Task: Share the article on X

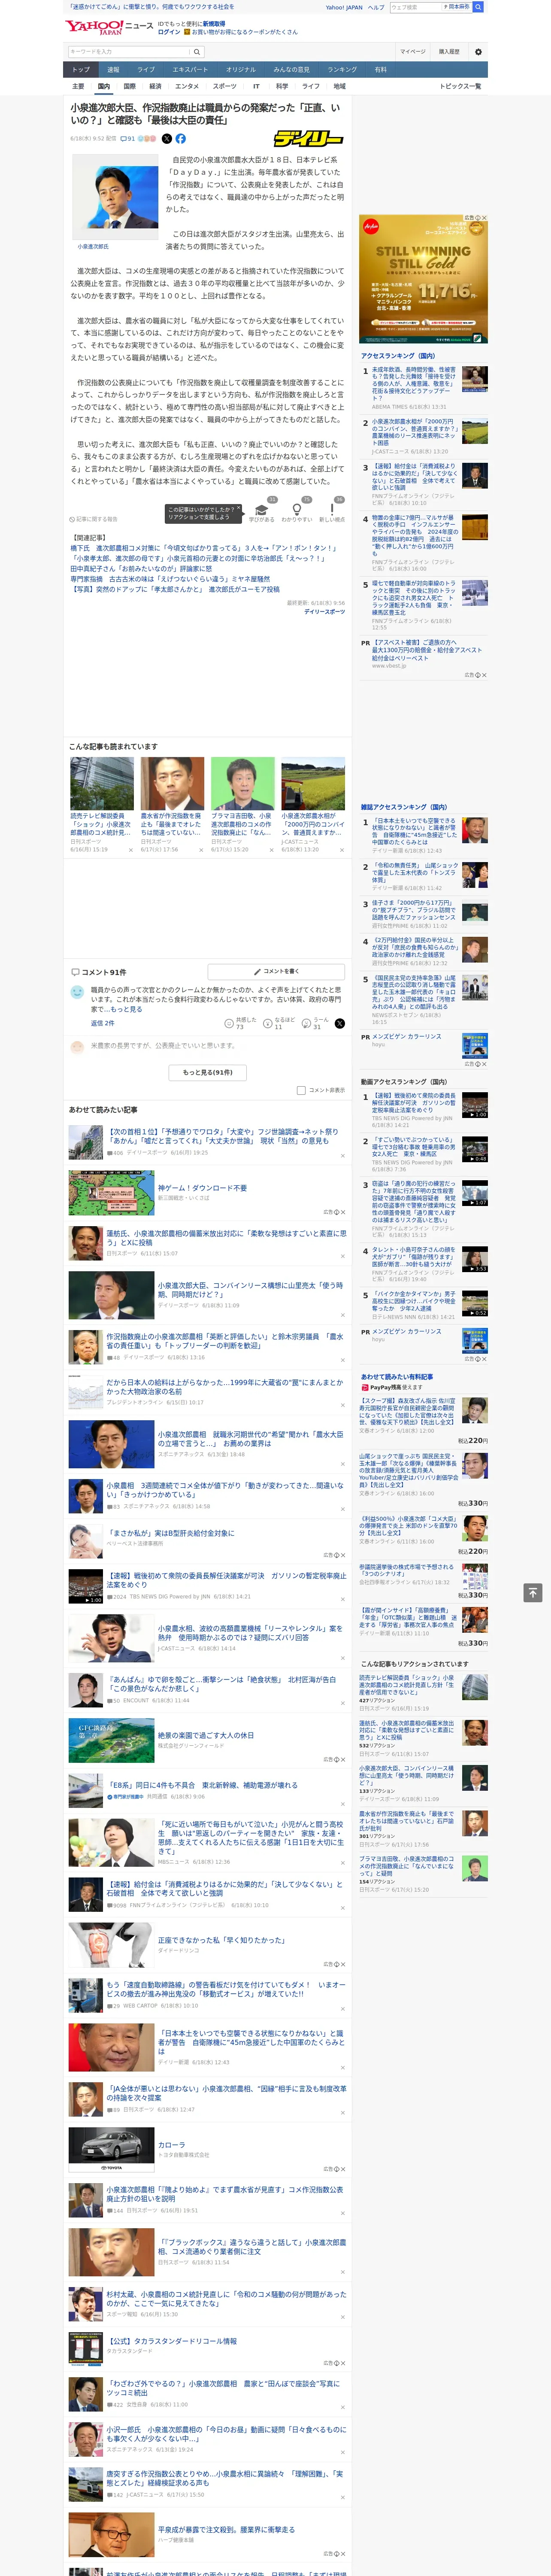Action: point(167,139)
